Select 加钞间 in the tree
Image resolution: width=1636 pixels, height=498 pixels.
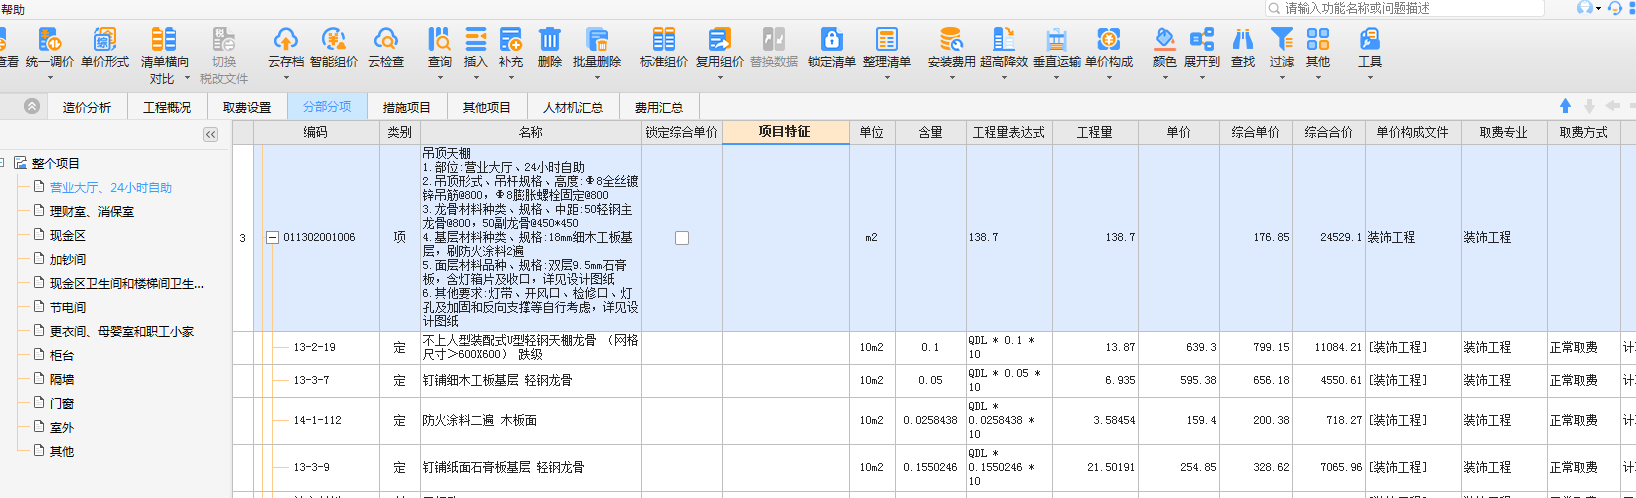tap(68, 259)
